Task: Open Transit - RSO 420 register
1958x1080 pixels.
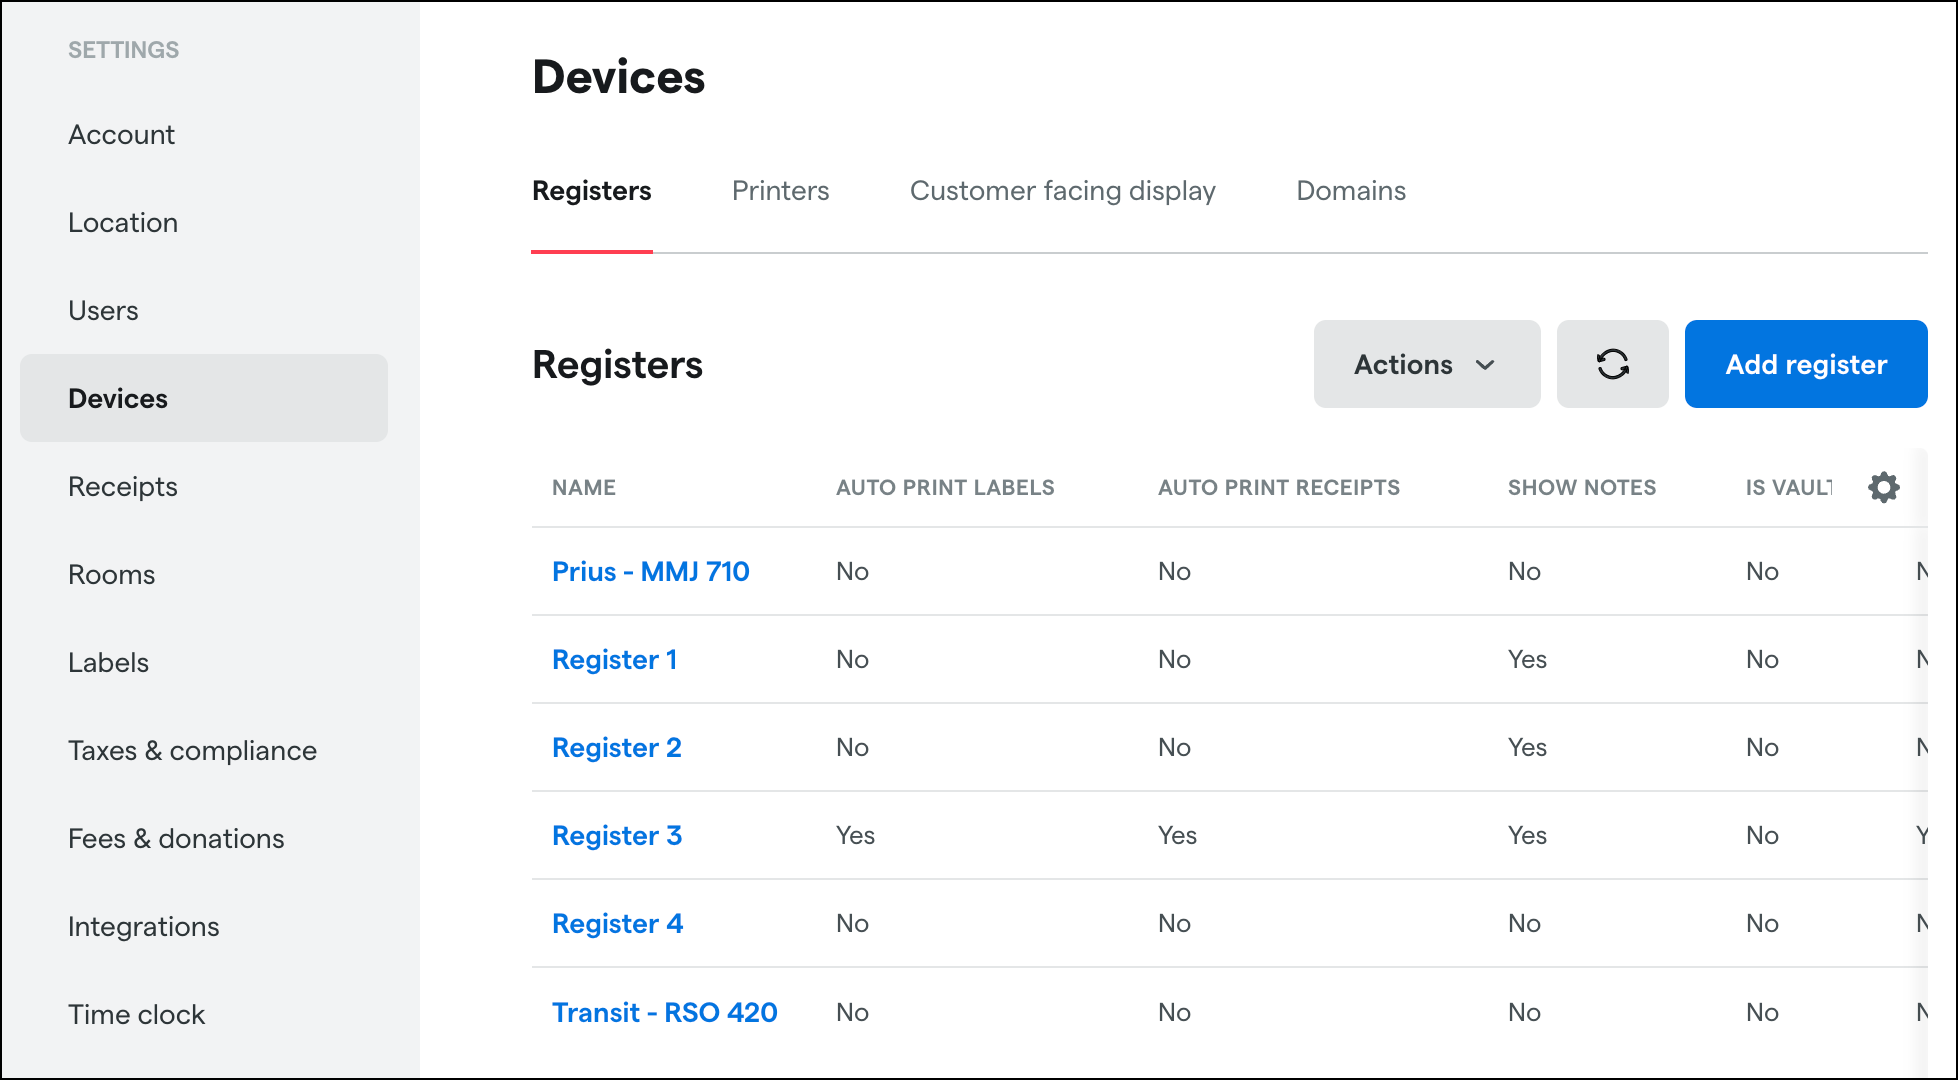Action: [x=664, y=1012]
